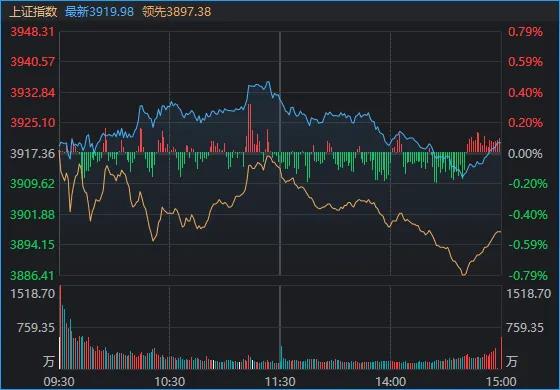The image size is (560, 390).
Task: Click the tallest red momentum bar before 11:30
Action: [250, 128]
